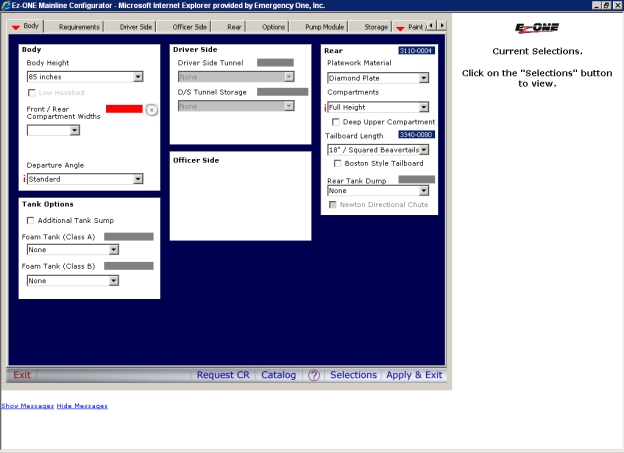The image size is (624, 453).
Task: Click the gray Foam Tank Class B indicator
Action: coord(129,266)
